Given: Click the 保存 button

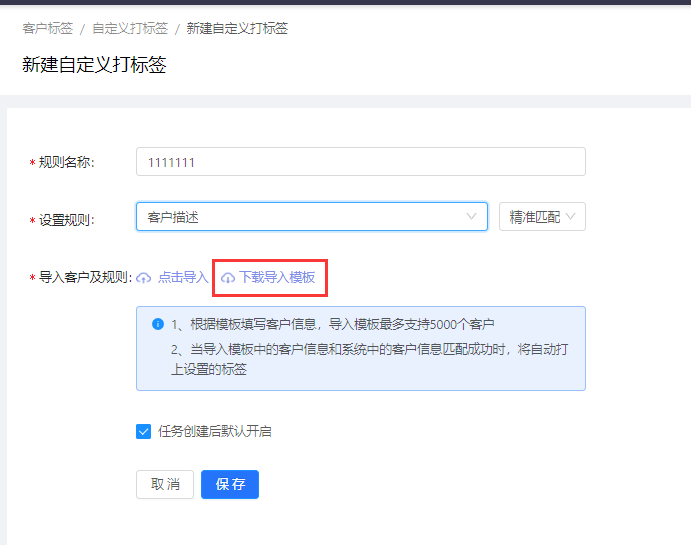Looking at the screenshot, I should (x=230, y=485).
